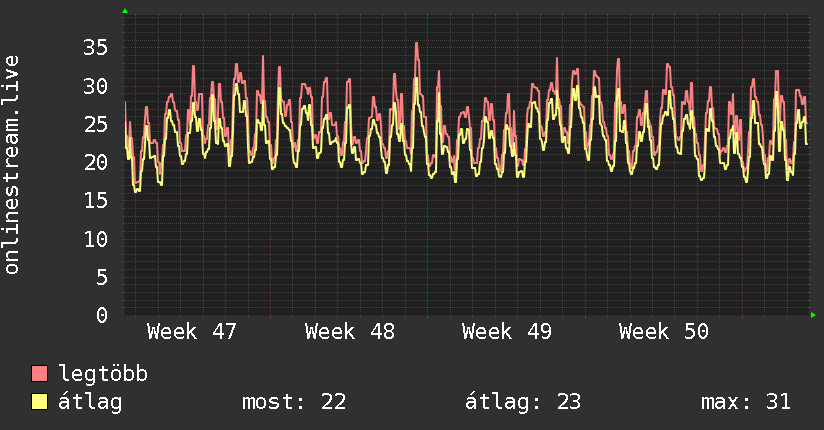The width and height of the screenshot is (824, 430).
Task: Click the 30 y-axis tick label
Action: 95,86
